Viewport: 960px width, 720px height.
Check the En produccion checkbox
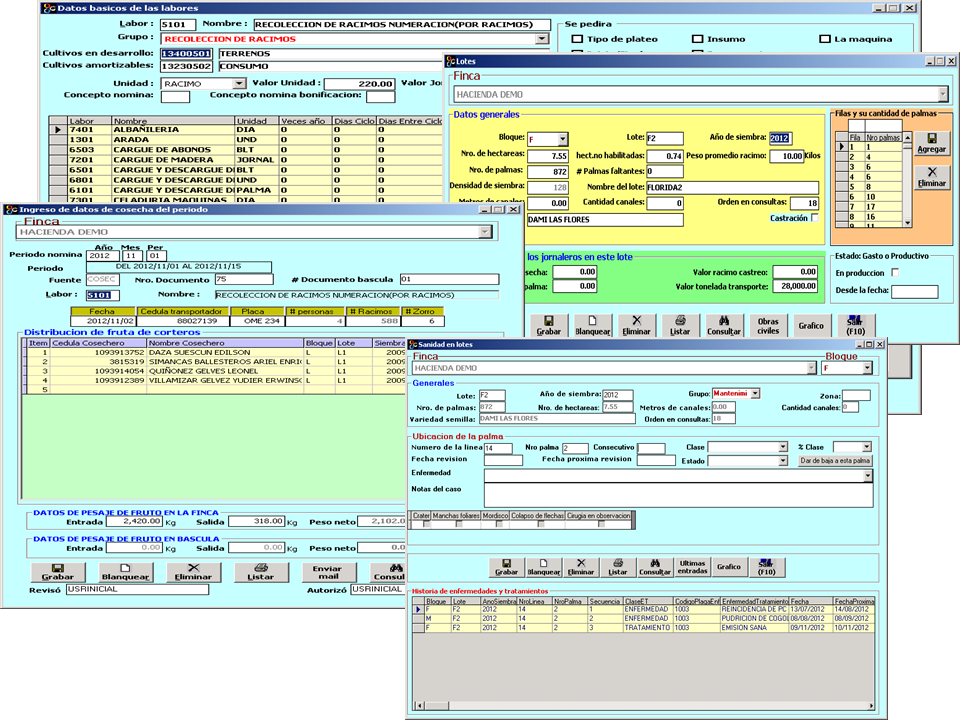pos(894,272)
